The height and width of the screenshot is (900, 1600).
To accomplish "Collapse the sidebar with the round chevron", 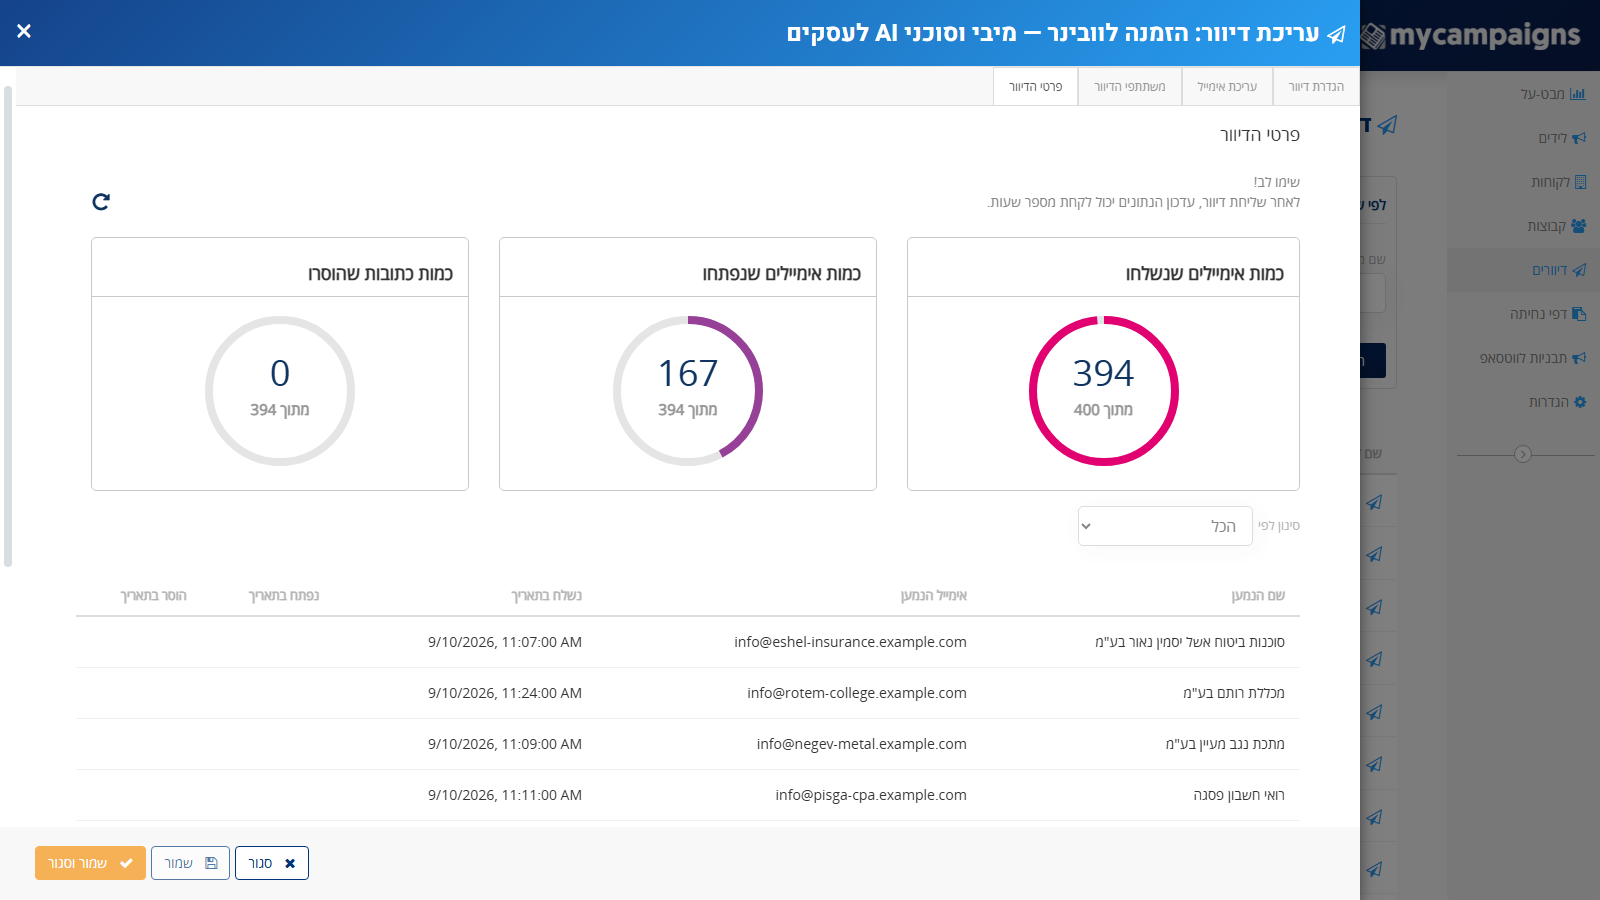I will tap(1523, 454).
